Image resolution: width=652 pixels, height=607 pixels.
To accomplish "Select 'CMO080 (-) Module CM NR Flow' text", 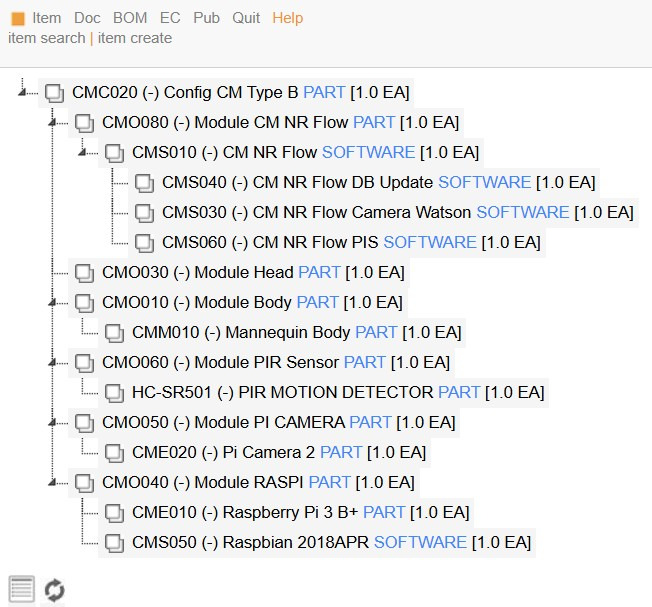I will (x=225, y=122).
